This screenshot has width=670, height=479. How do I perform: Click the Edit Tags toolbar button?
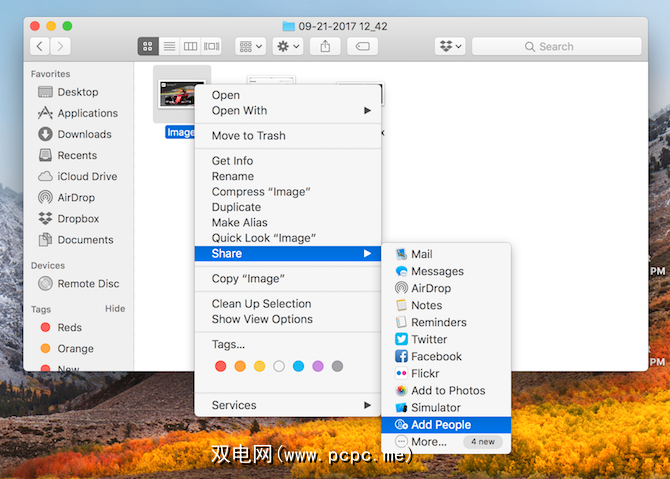(362, 46)
